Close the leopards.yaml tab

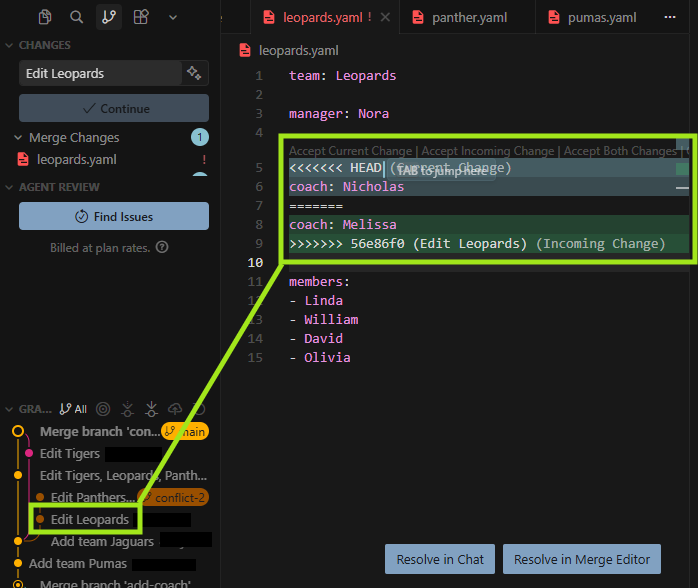tap(386, 17)
